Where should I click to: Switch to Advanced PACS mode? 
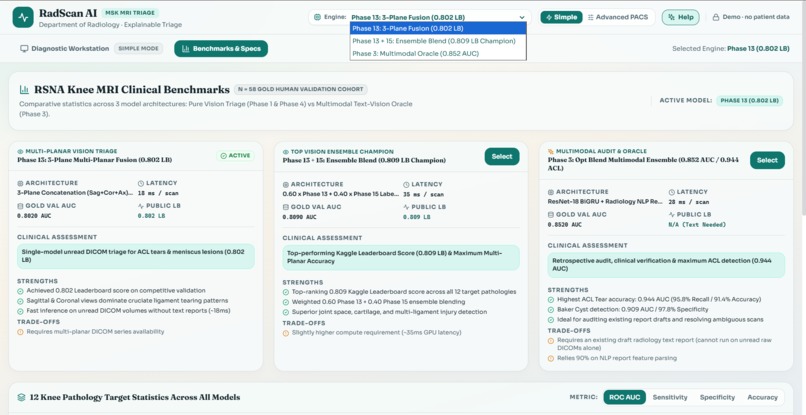tap(618, 17)
